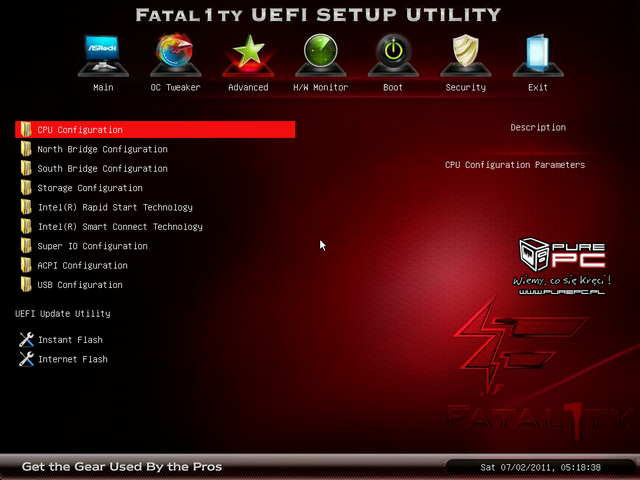Open Storage Configuration submenu
Image resolution: width=640 pixels, height=480 pixels.
tap(90, 188)
